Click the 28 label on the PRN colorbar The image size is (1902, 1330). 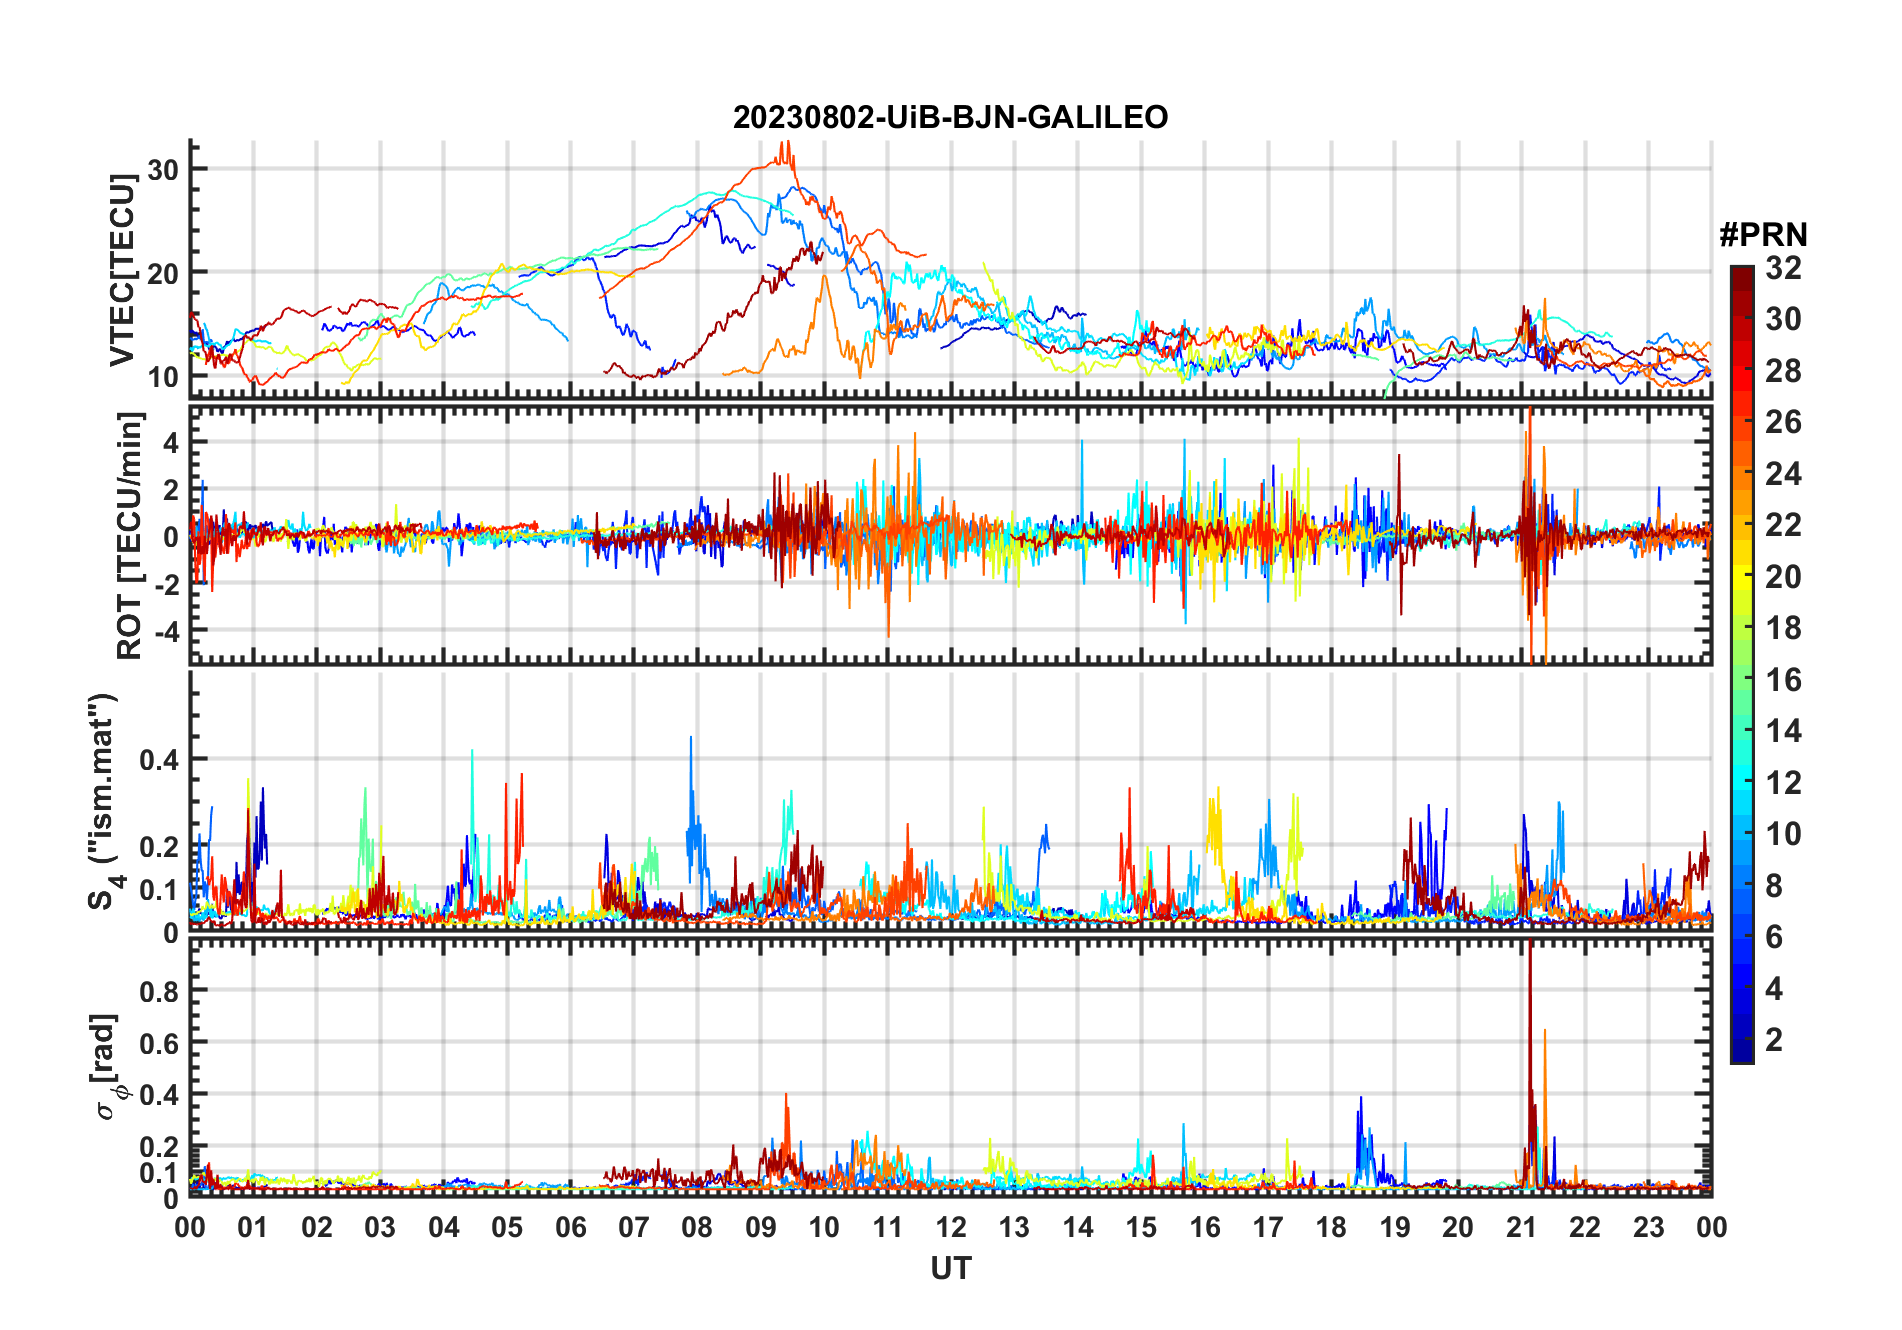[x=1783, y=371]
